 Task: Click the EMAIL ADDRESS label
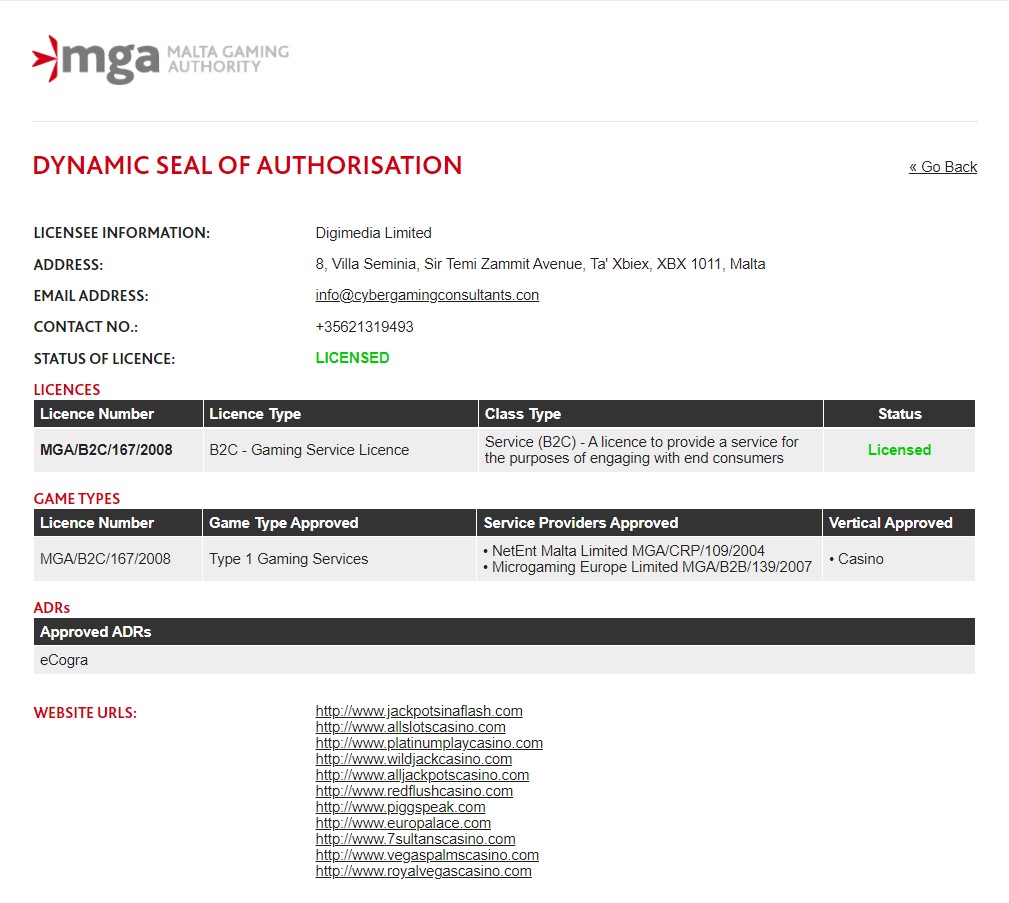point(91,296)
